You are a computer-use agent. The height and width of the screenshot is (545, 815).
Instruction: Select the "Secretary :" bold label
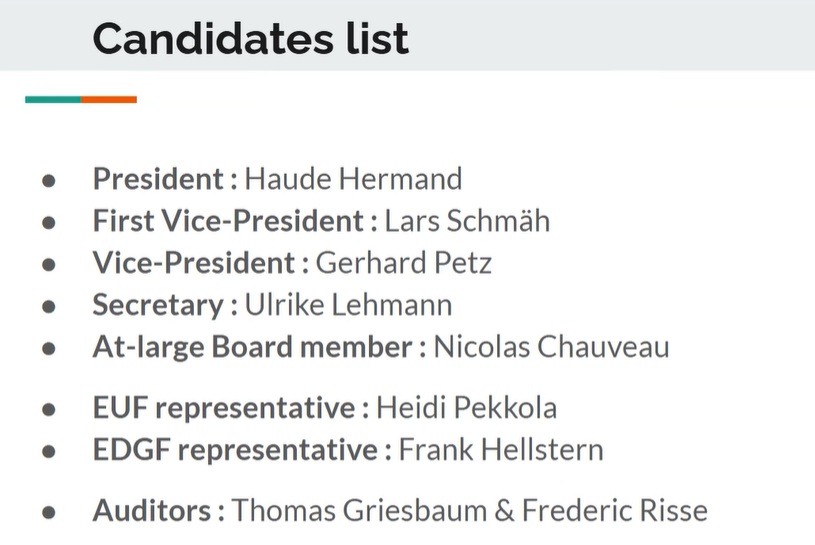(165, 304)
